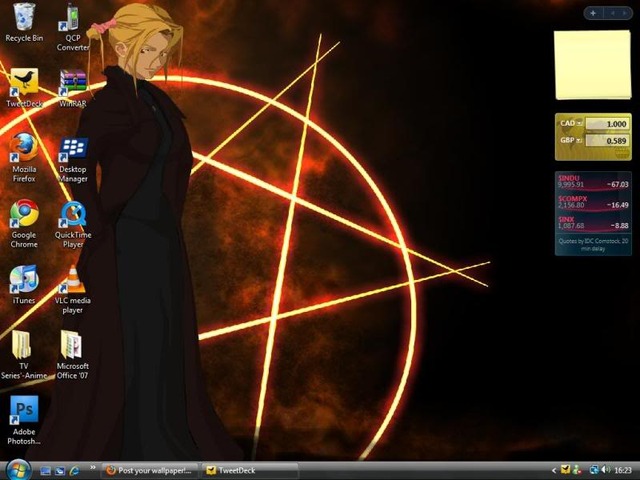This screenshot has height=480, width=640.
Task: Click the TweetDeck tray icon
Action: [565, 470]
